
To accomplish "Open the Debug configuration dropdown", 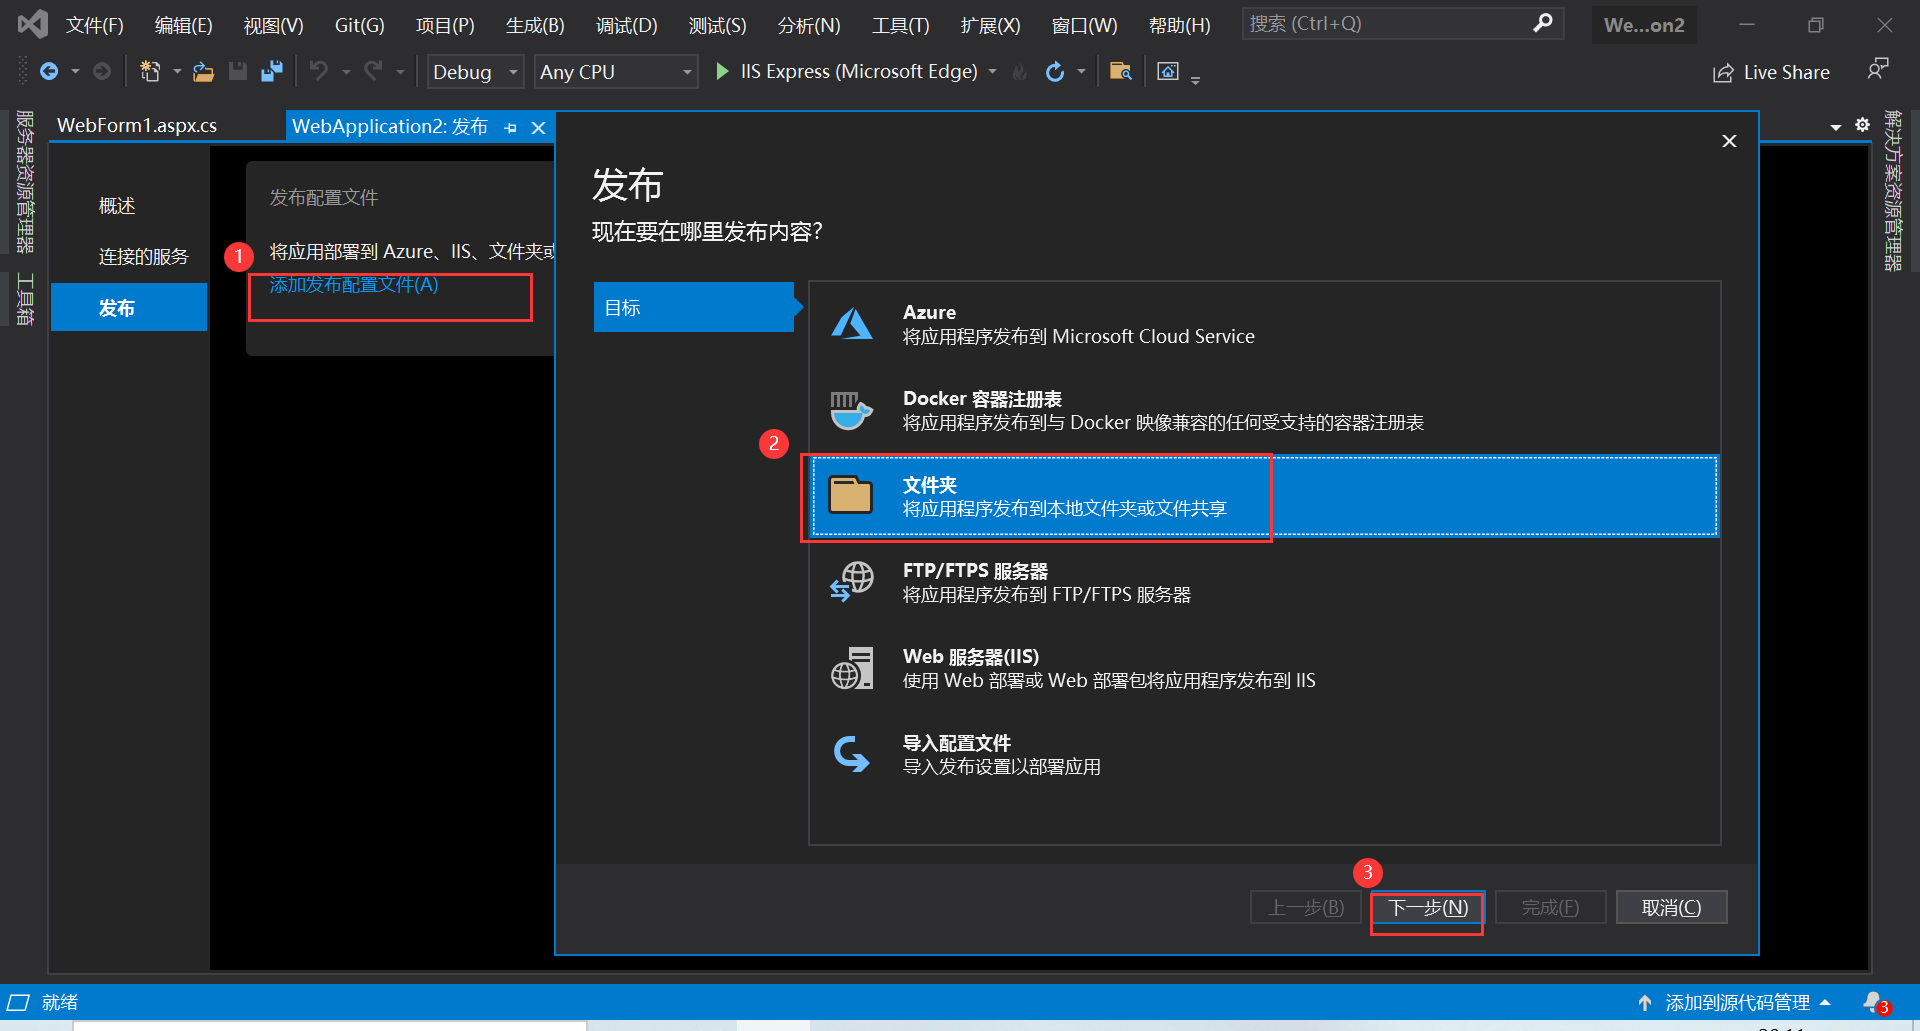I will [x=513, y=71].
